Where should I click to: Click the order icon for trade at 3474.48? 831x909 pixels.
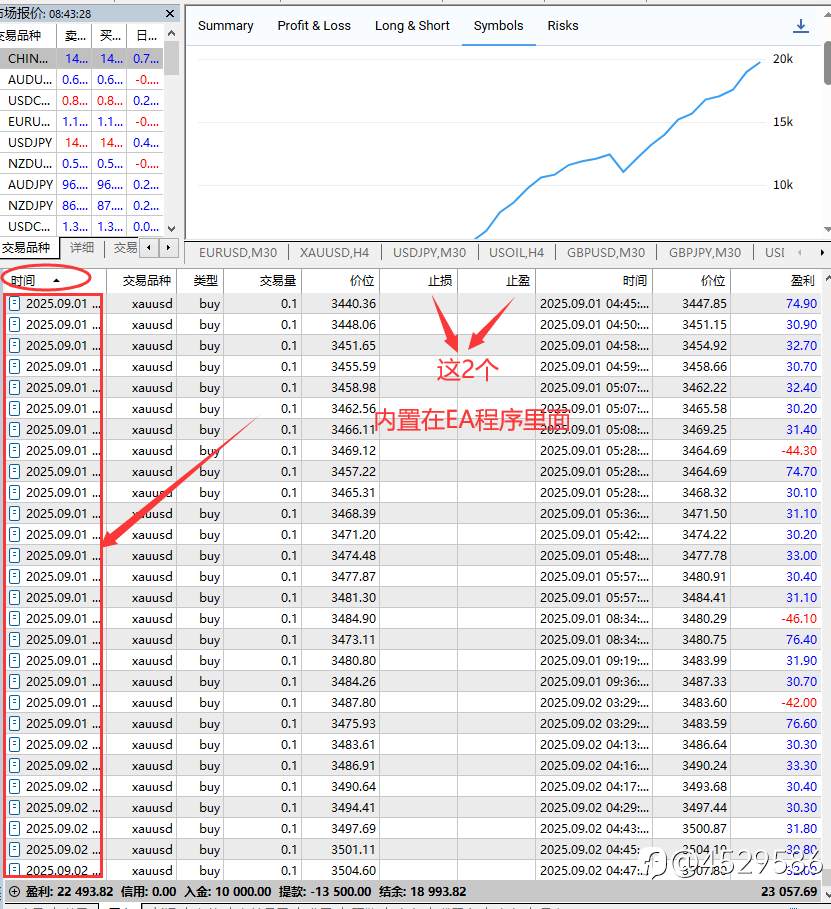pos(15,555)
